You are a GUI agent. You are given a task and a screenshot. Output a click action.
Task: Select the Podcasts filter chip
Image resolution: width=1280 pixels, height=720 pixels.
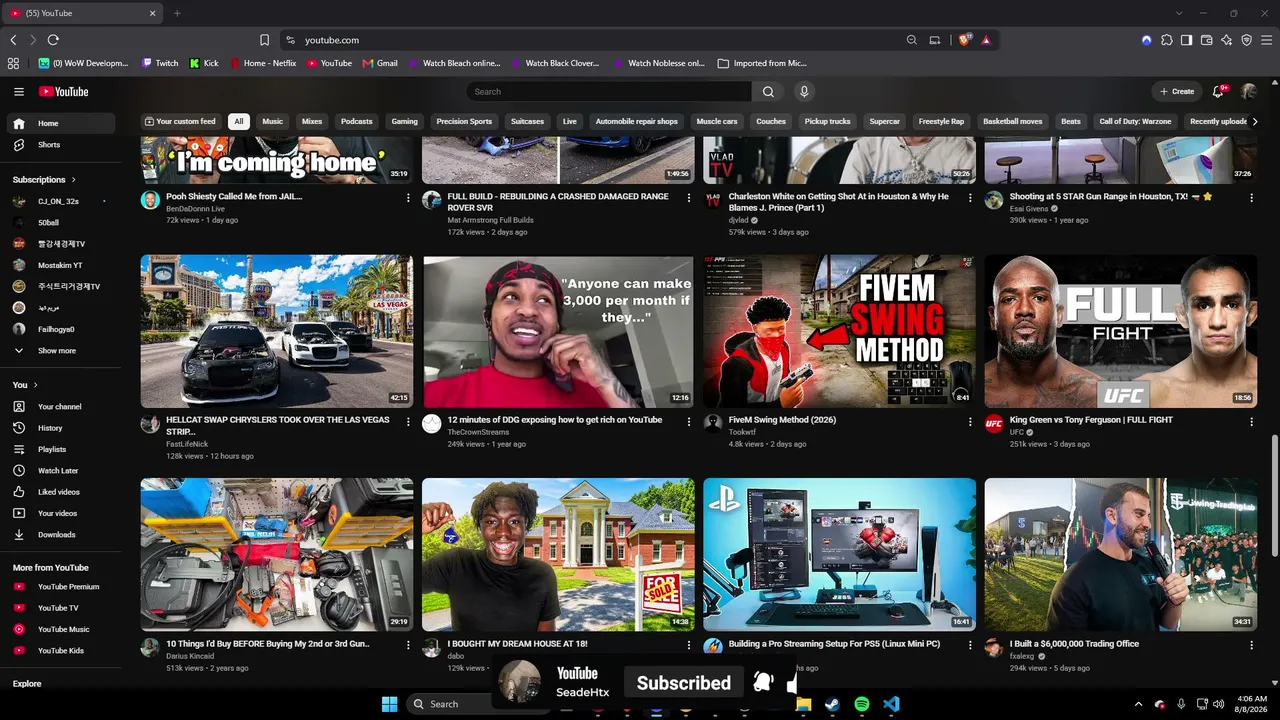click(x=357, y=122)
